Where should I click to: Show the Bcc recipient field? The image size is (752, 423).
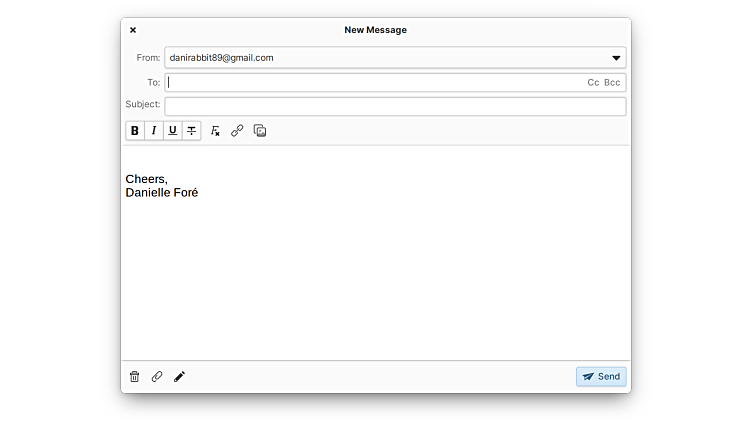[612, 83]
